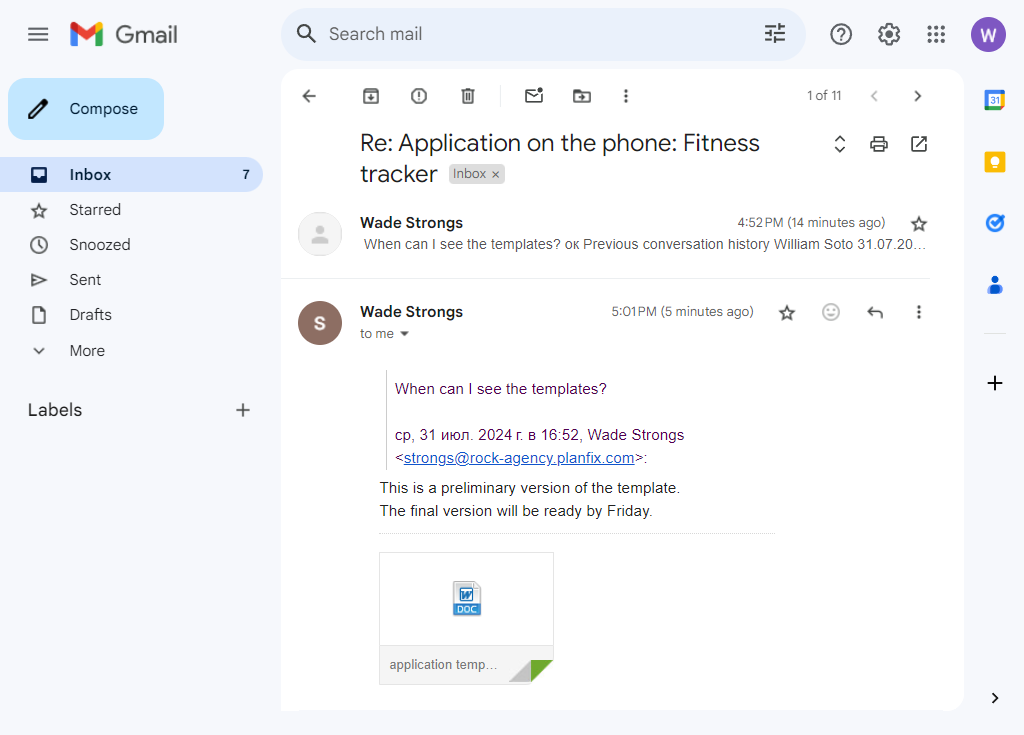Open the Settings gear
1024x735 pixels.
888,34
